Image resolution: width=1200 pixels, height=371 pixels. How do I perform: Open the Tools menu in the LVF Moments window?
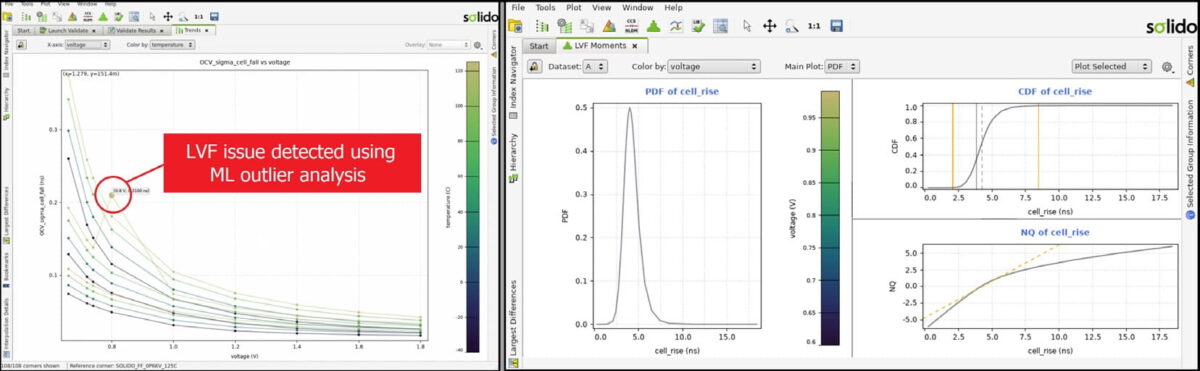tap(545, 7)
